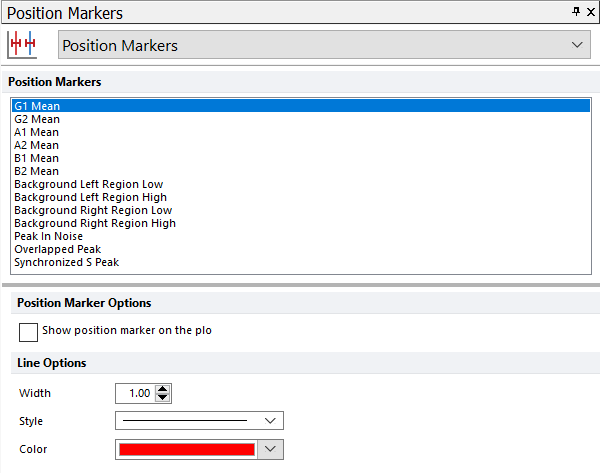The height and width of the screenshot is (473, 600).
Task: Select G2 Mean marker
Action: coord(301,119)
